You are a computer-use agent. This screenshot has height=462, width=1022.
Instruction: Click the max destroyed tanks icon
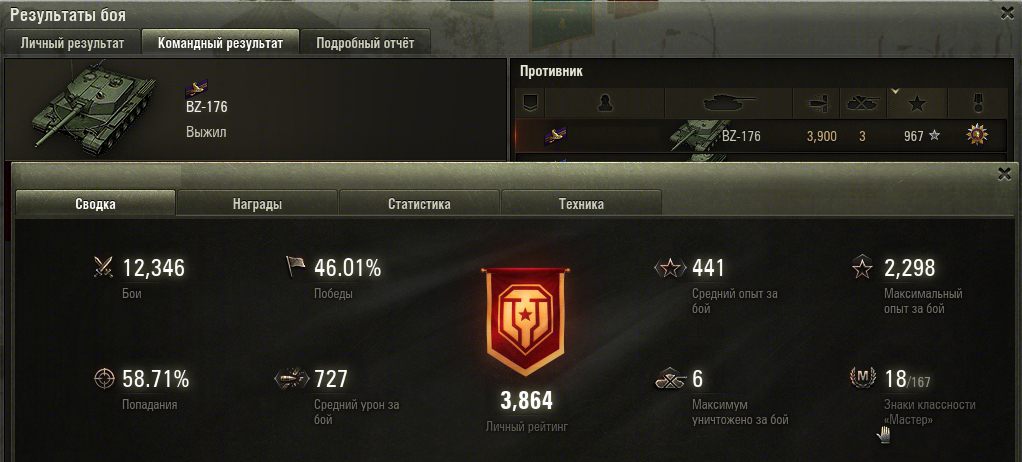[671, 379]
